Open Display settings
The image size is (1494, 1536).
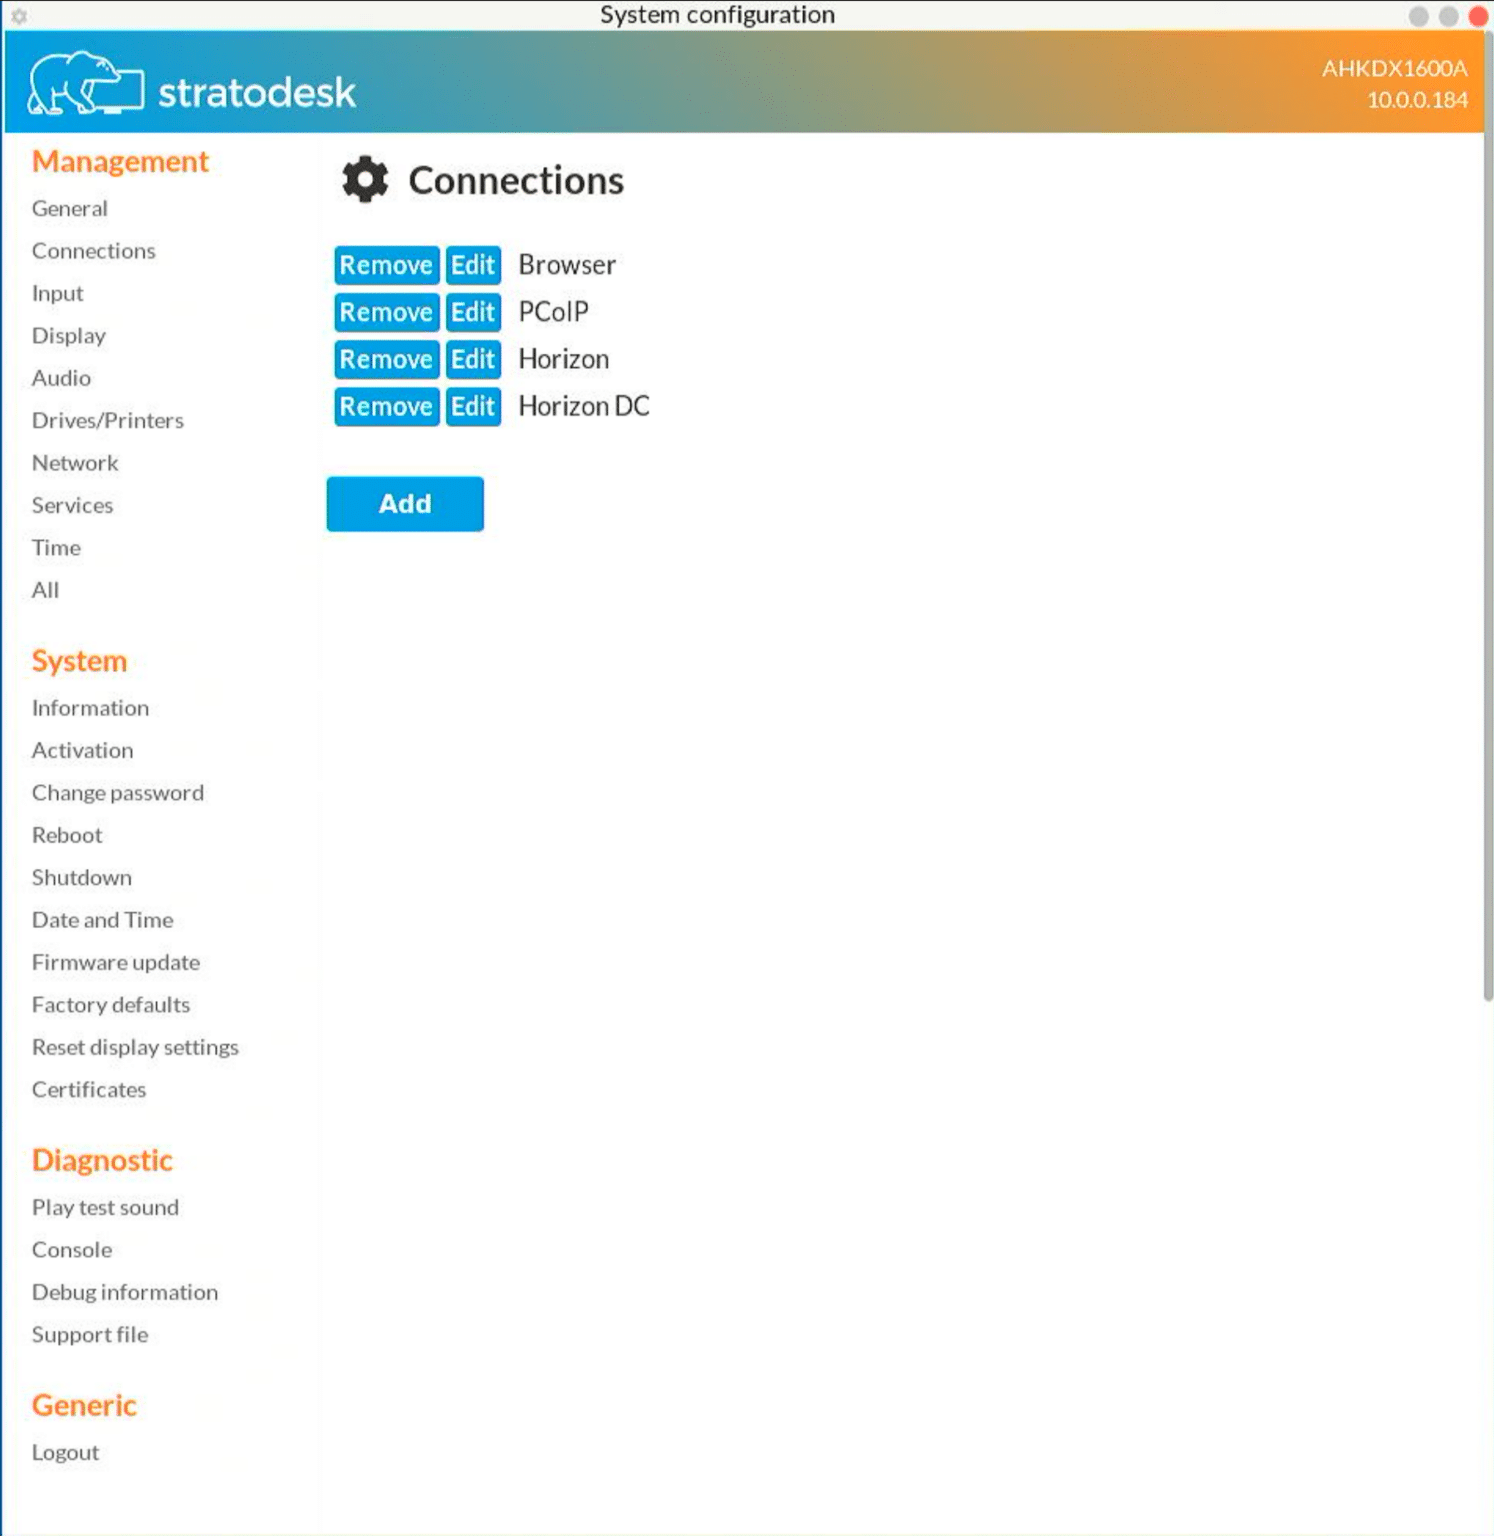tap(69, 336)
